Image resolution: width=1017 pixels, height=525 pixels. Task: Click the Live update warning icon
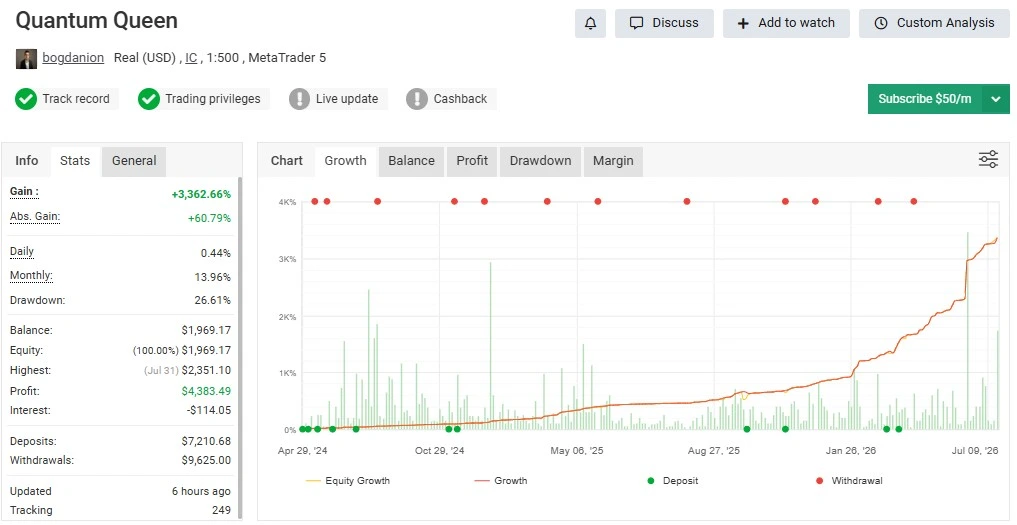[299, 99]
